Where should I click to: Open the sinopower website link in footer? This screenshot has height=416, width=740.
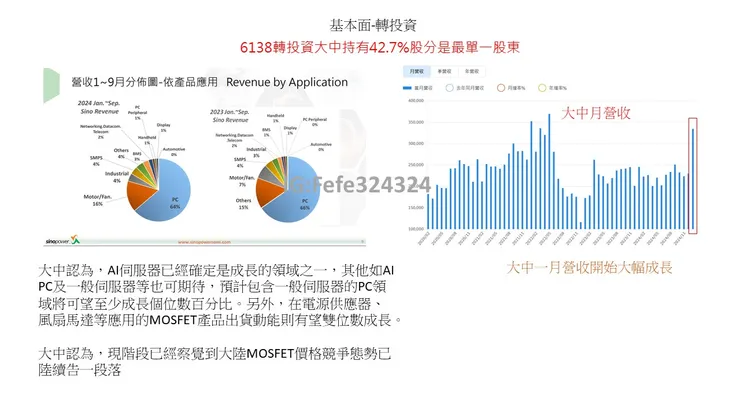point(204,242)
